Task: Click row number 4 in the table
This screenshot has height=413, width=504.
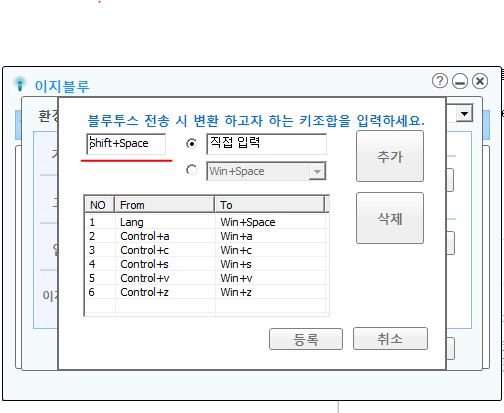Action: pyautogui.click(x=92, y=264)
